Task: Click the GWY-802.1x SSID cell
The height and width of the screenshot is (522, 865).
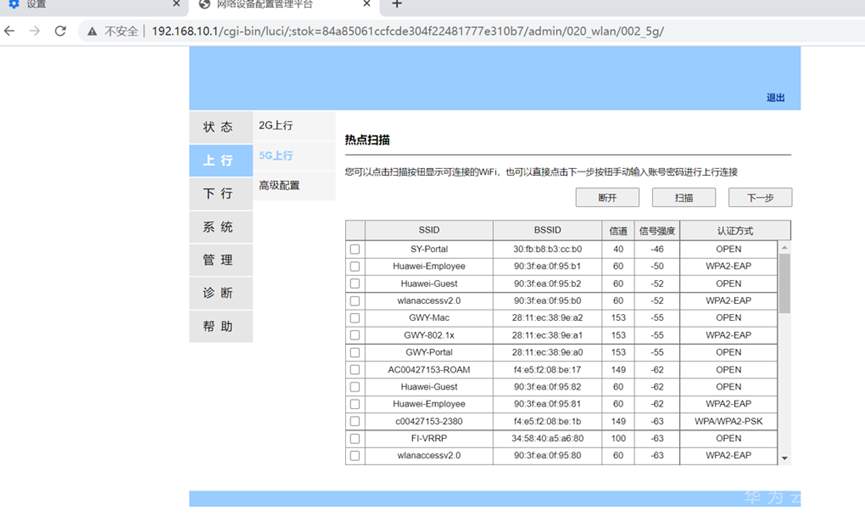Action: point(429,335)
